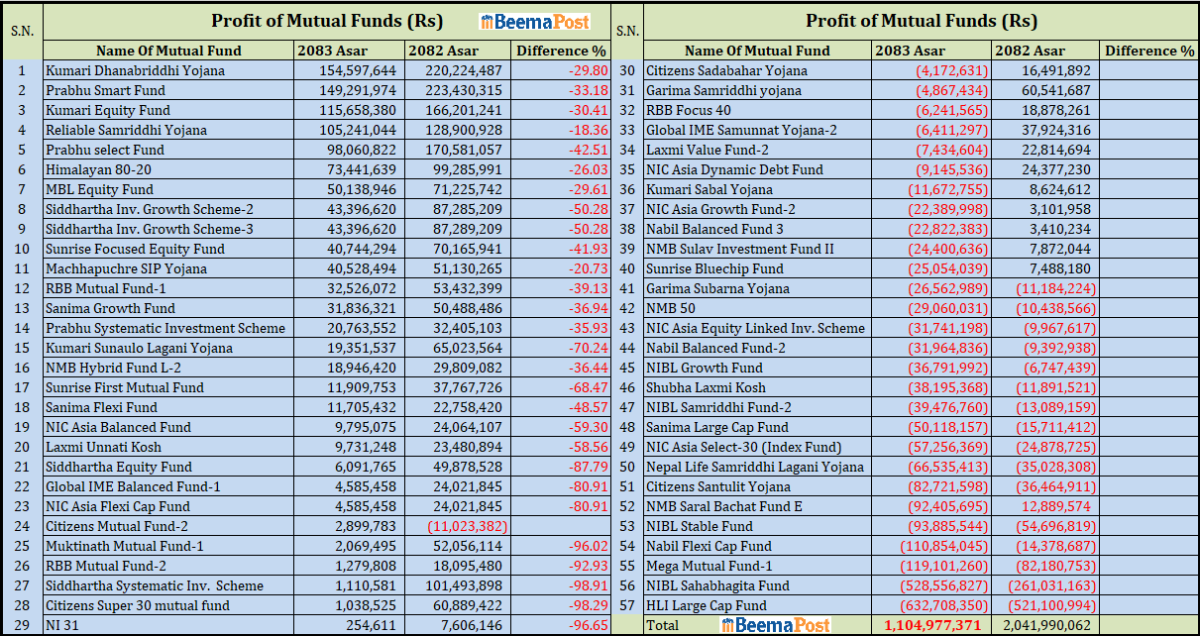Click the RBB Focus 40 name
The image size is (1200, 636).
click(x=688, y=111)
